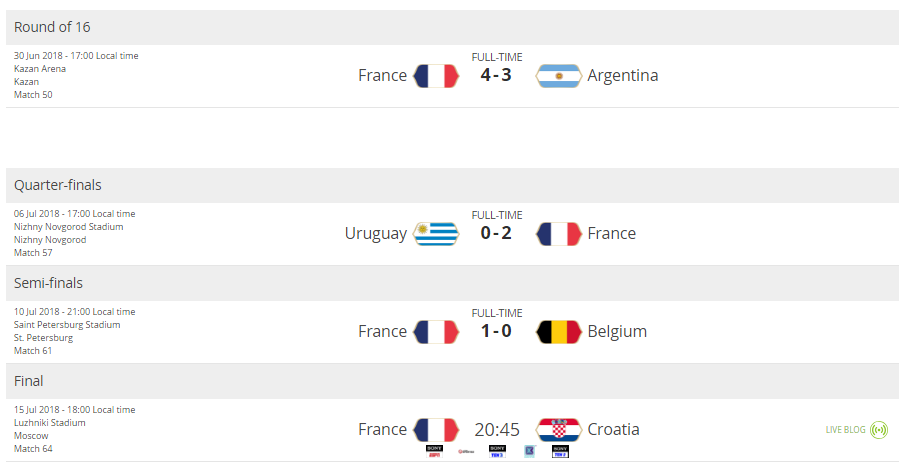Select the Argentina team name
The image size is (914, 472).
click(623, 76)
